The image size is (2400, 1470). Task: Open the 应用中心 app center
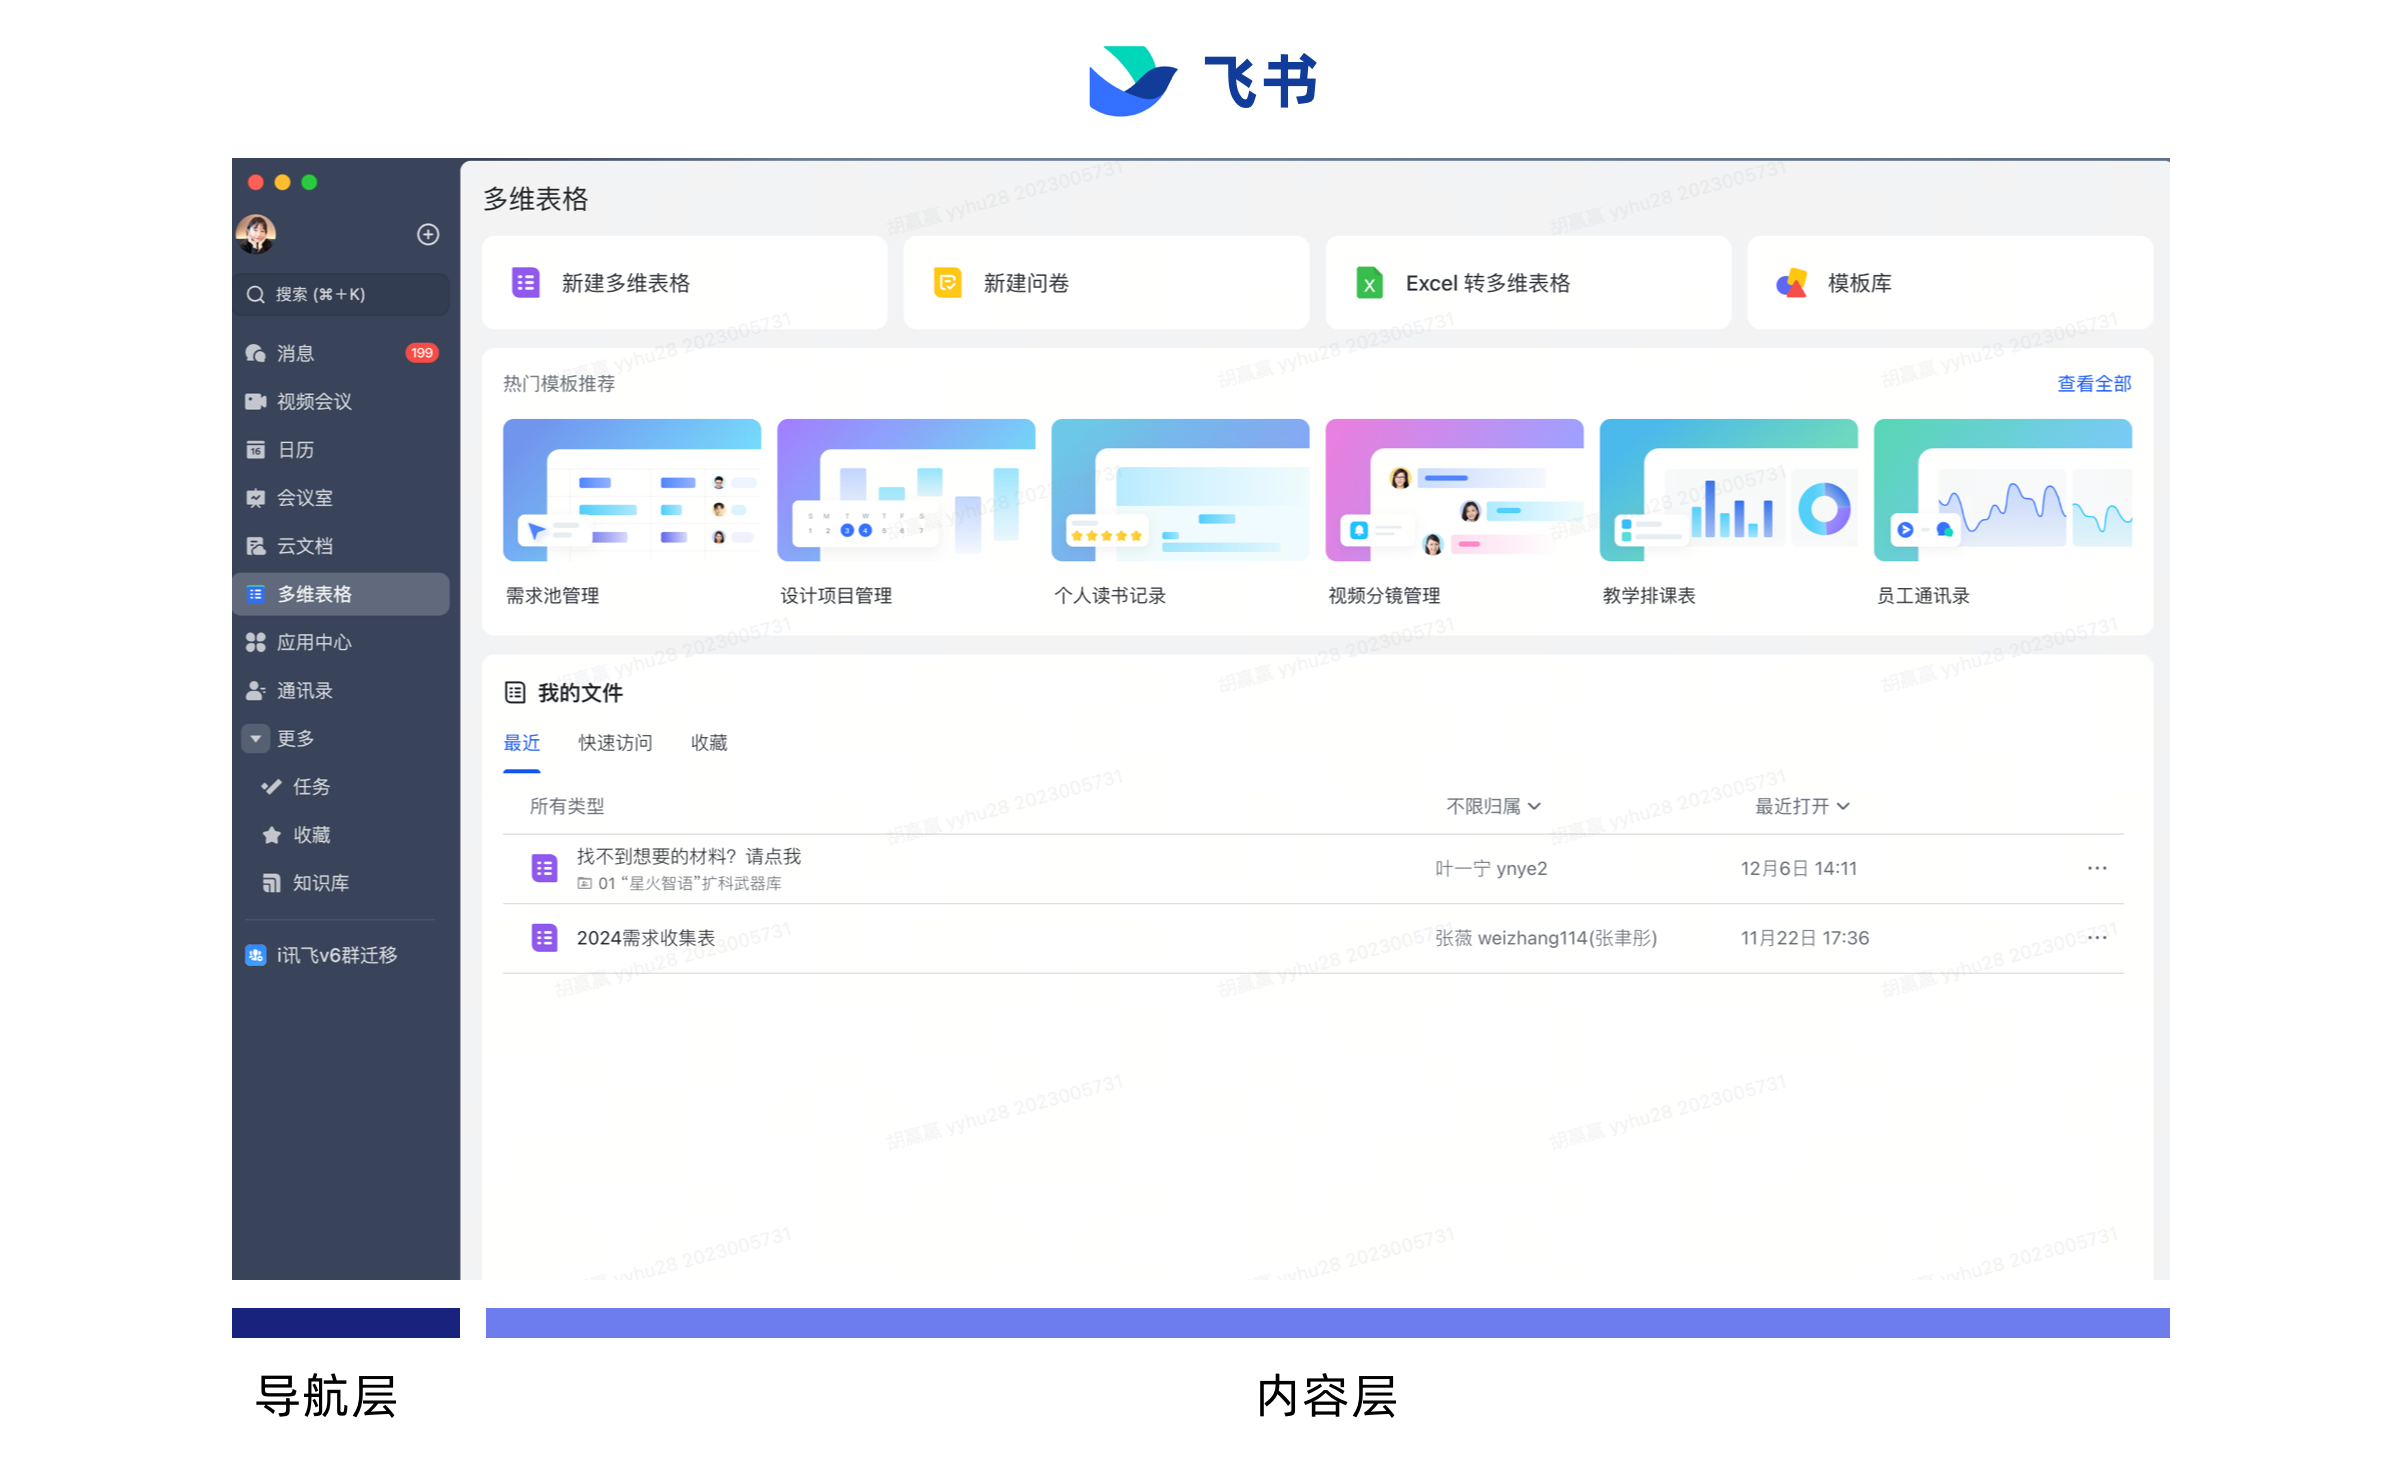257,642
